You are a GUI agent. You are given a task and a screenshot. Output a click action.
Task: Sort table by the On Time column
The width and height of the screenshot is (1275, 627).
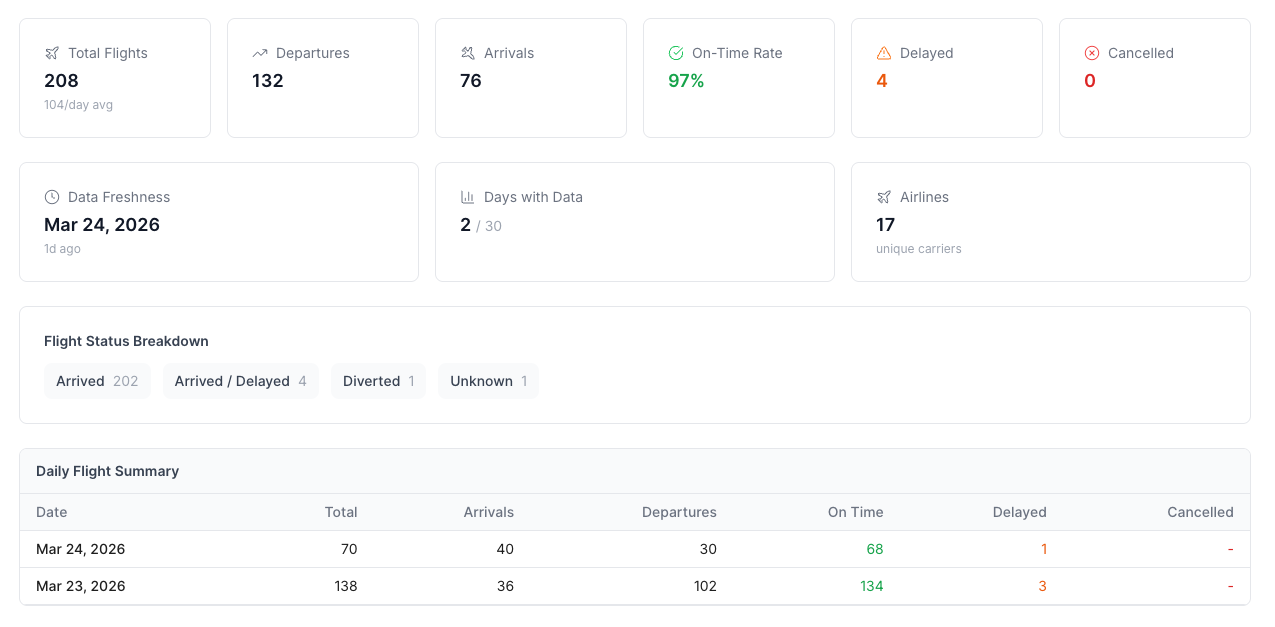(855, 512)
